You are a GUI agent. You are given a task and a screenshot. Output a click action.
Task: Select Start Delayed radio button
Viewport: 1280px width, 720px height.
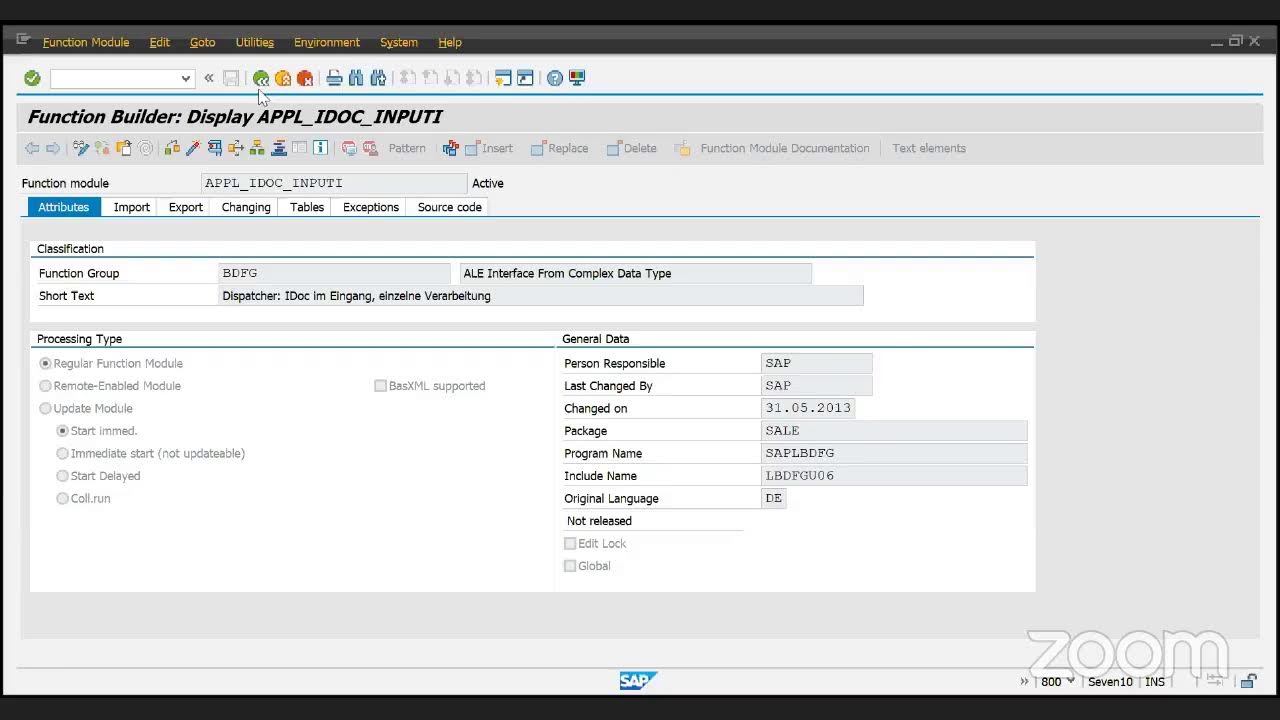pyautogui.click(x=63, y=476)
